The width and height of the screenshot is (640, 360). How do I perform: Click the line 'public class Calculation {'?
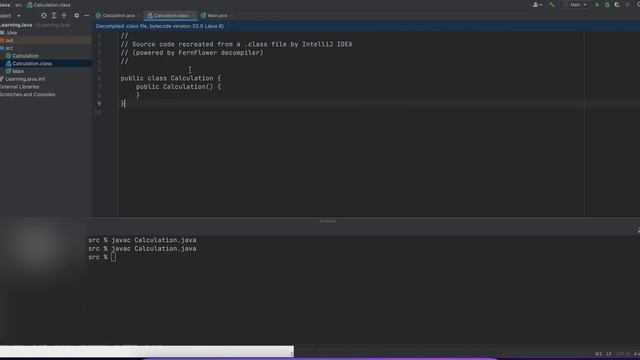point(171,78)
